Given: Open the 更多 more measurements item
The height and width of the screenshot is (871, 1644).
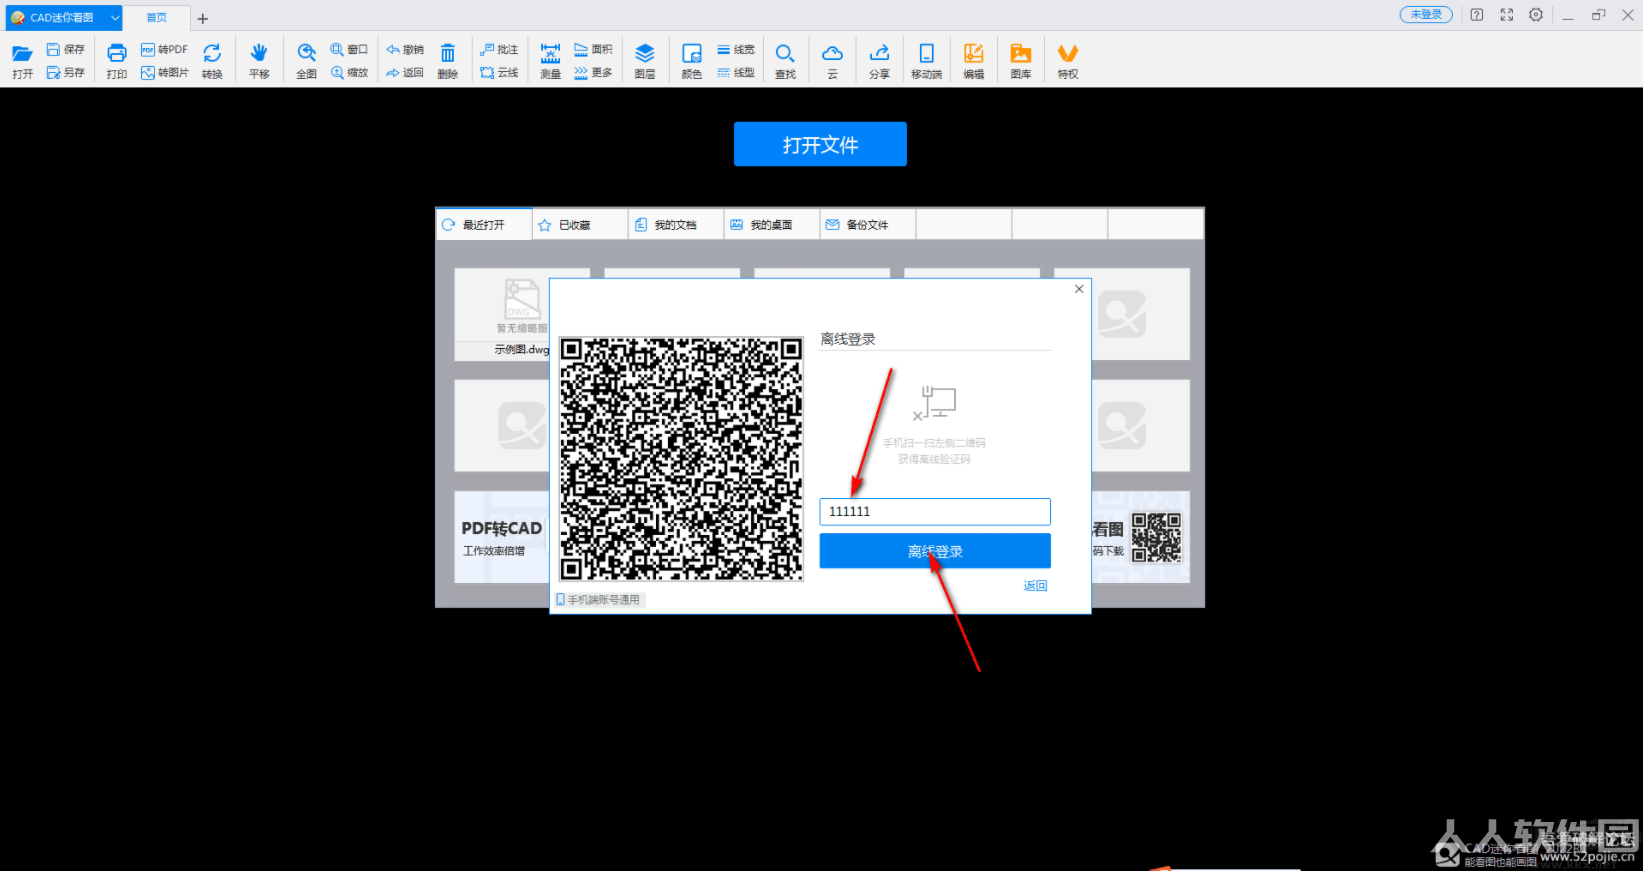Looking at the screenshot, I should coord(593,73).
